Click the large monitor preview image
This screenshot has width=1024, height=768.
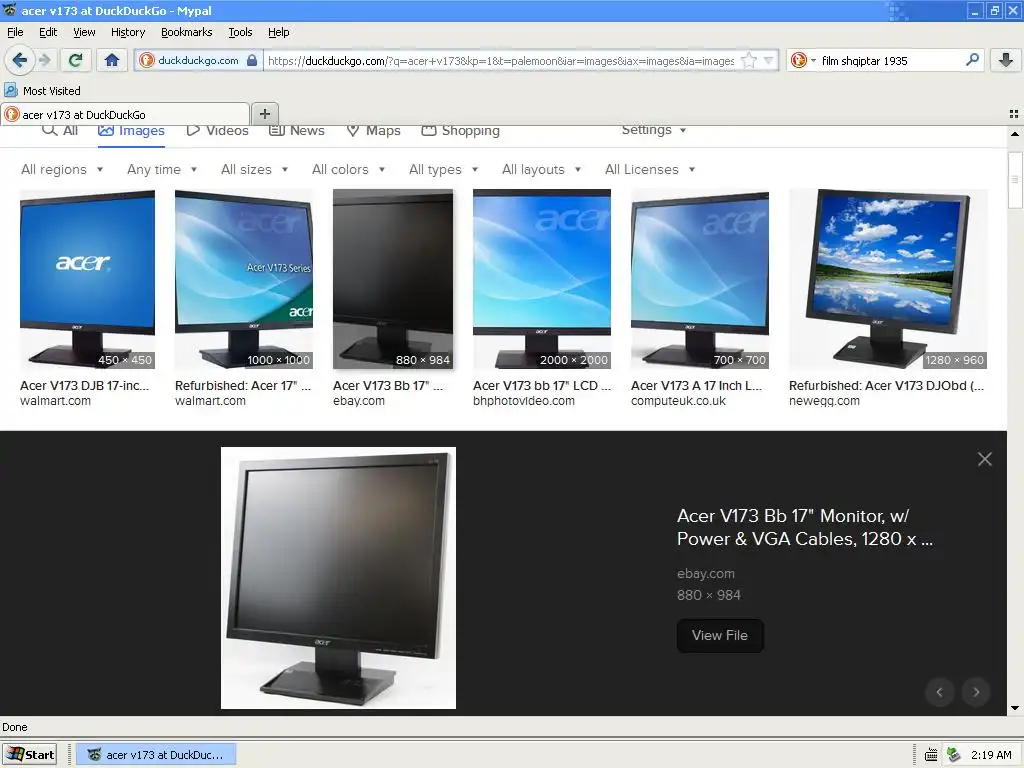338,578
